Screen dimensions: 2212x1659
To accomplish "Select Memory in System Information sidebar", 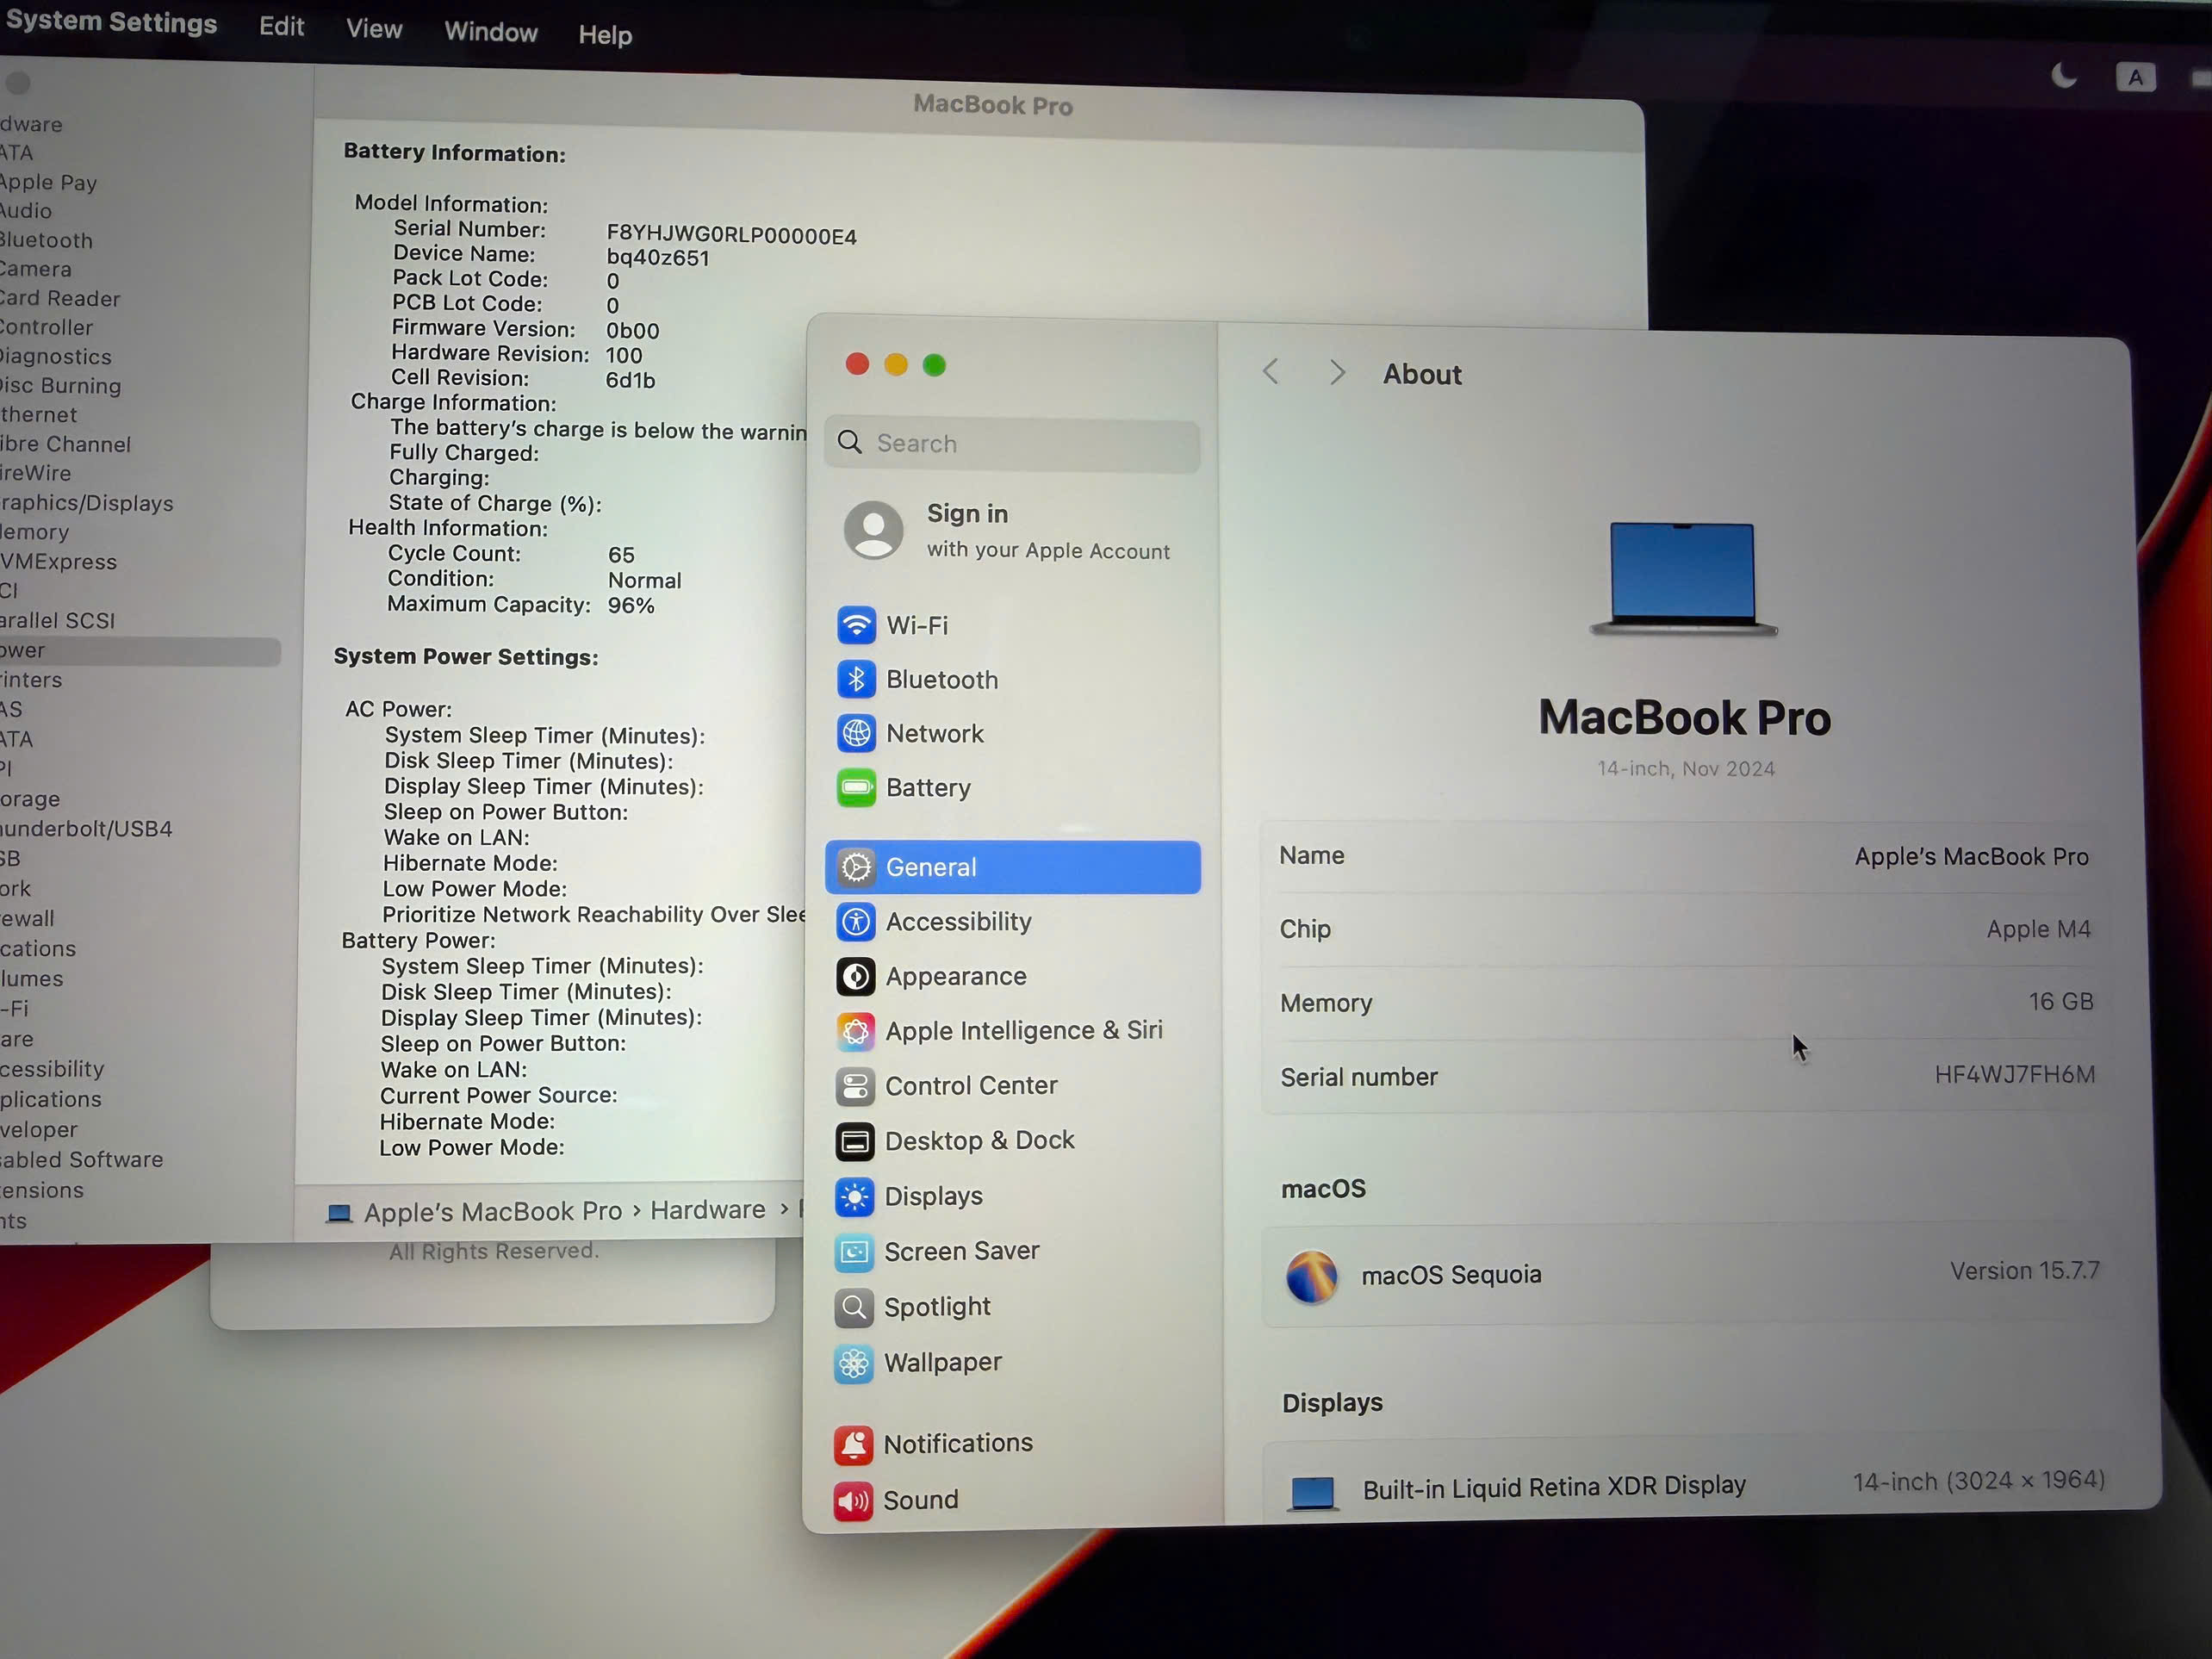I will tap(35, 532).
